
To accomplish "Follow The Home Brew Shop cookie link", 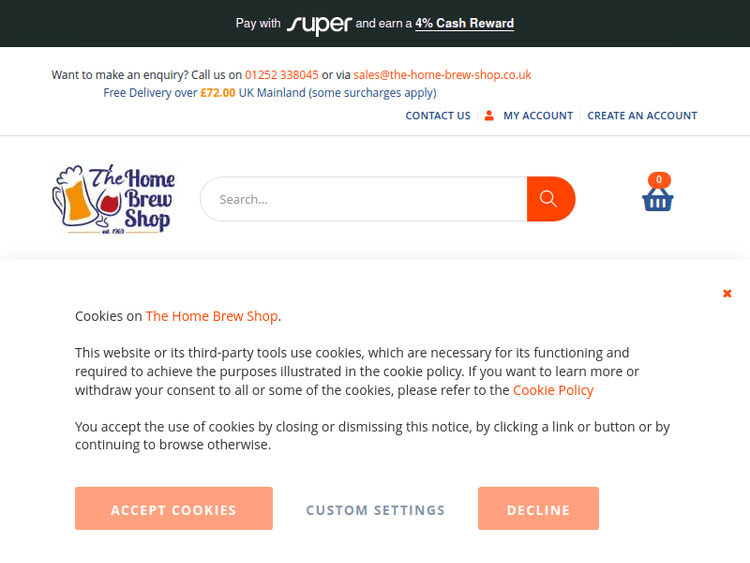I will point(212,316).
